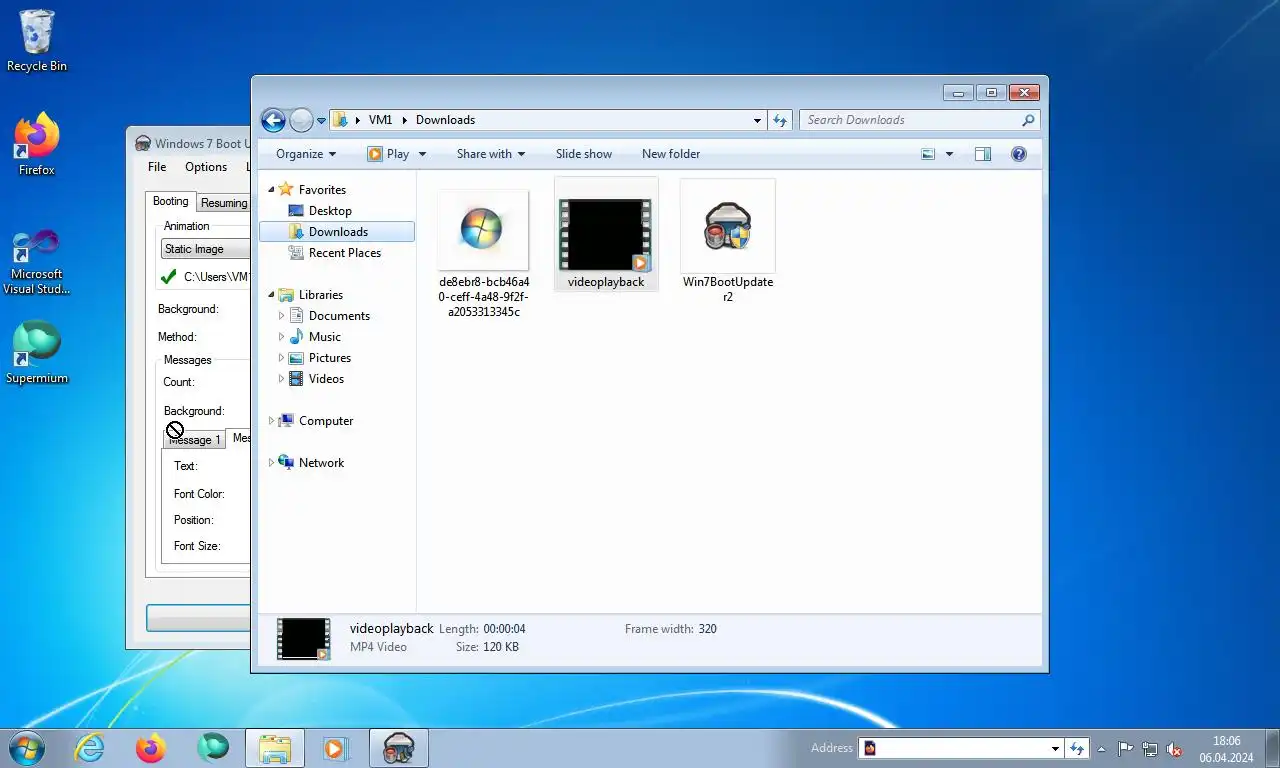
Task: Launch Firefox from the taskbar
Action: pos(151,747)
